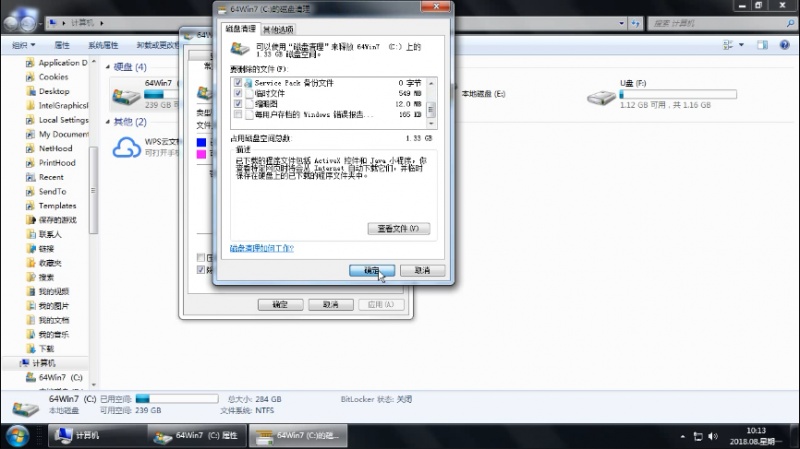Click the Windows Start orb

pos(17,436)
